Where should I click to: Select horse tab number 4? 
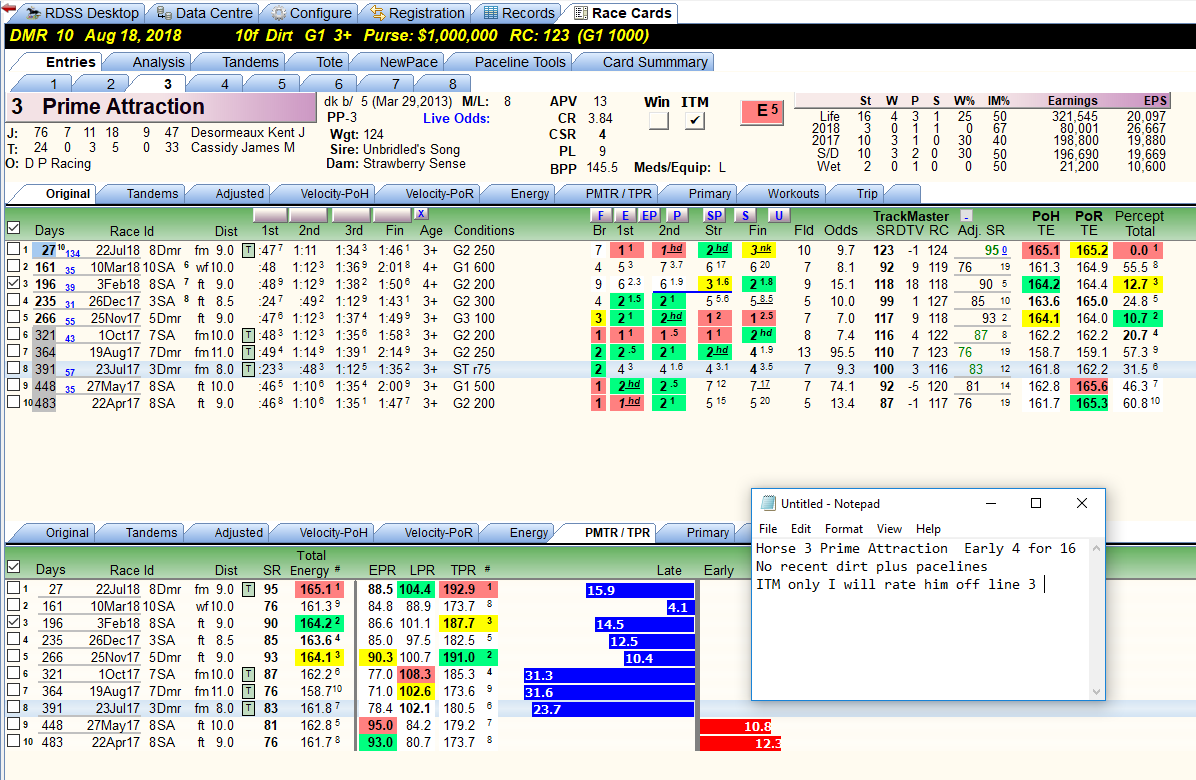pyautogui.click(x=224, y=84)
